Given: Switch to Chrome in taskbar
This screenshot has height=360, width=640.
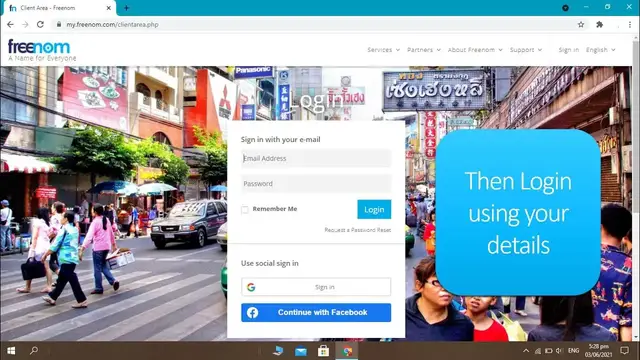Looking at the screenshot, I should (x=347, y=351).
